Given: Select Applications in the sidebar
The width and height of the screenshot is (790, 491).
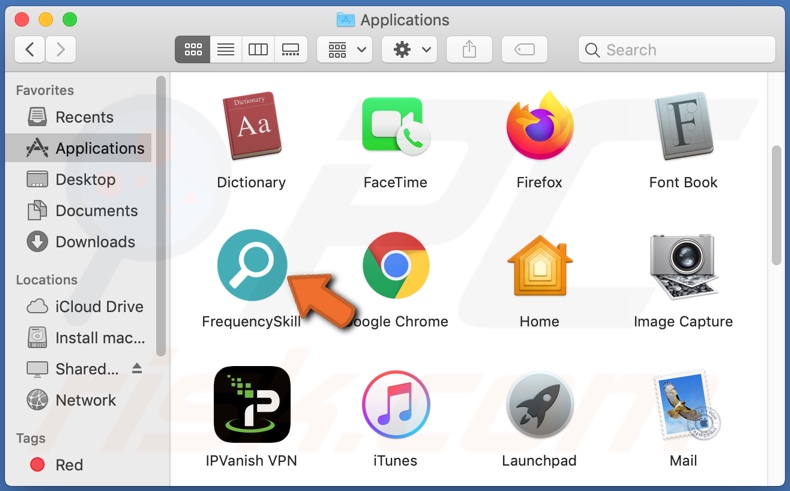Looking at the screenshot, I should point(78,148).
